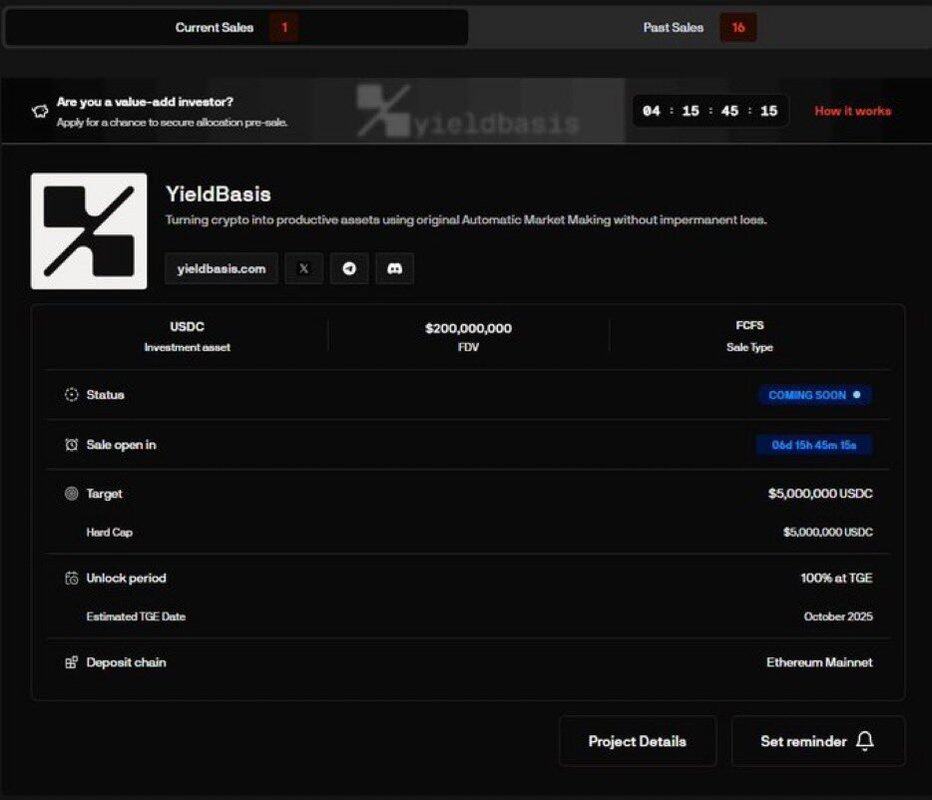Viewport: 932px width, 800px height.
Task: Click the 100% at TGE value
Action: [x=836, y=578]
